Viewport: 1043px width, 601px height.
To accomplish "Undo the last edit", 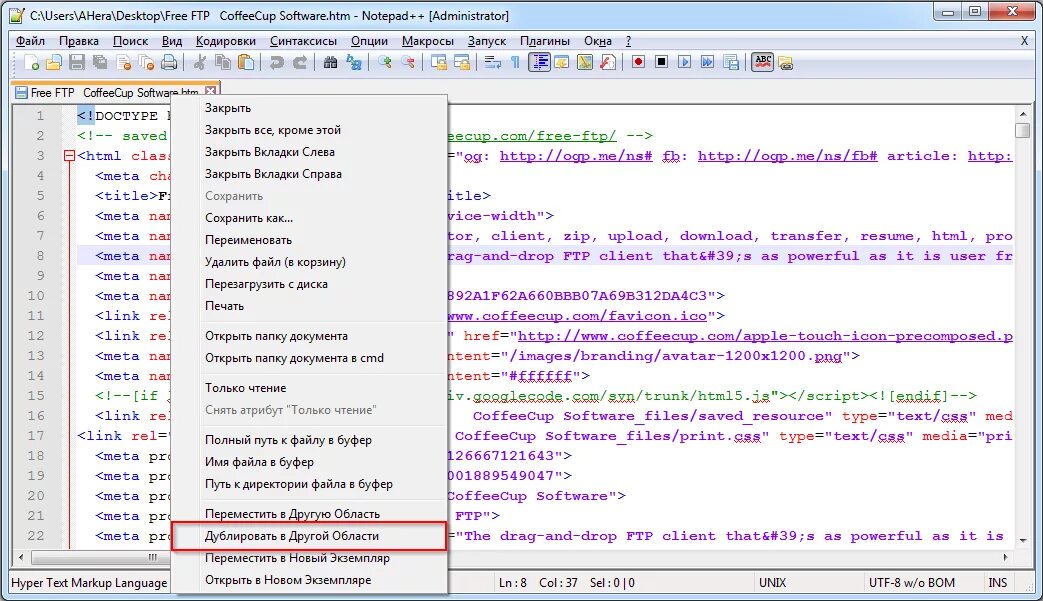I will [276, 62].
